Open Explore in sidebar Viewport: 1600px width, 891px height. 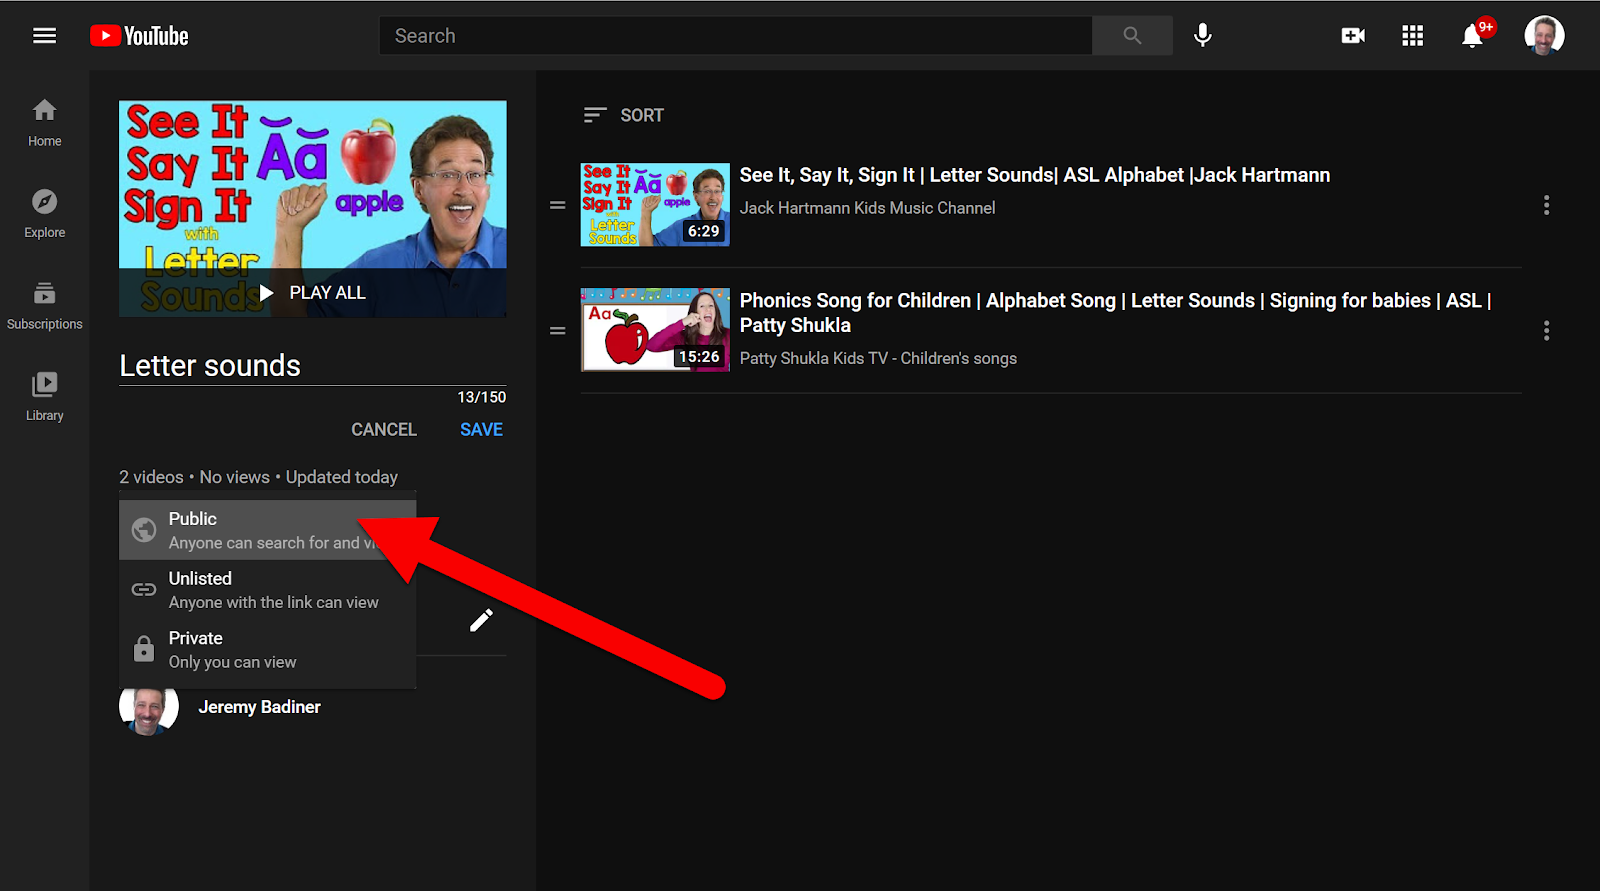[x=44, y=214]
